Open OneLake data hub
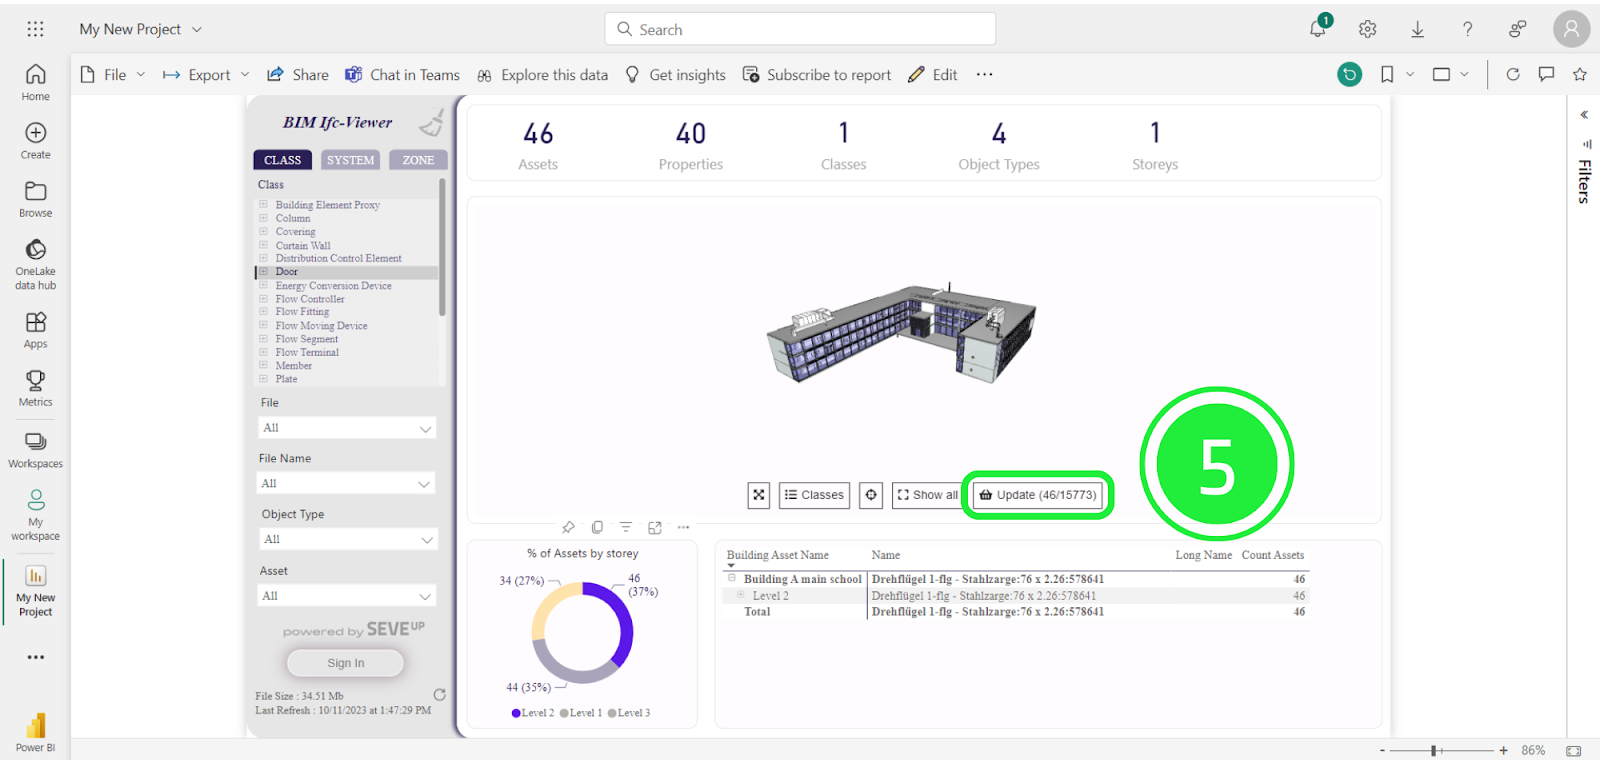1600x760 pixels. click(35, 265)
